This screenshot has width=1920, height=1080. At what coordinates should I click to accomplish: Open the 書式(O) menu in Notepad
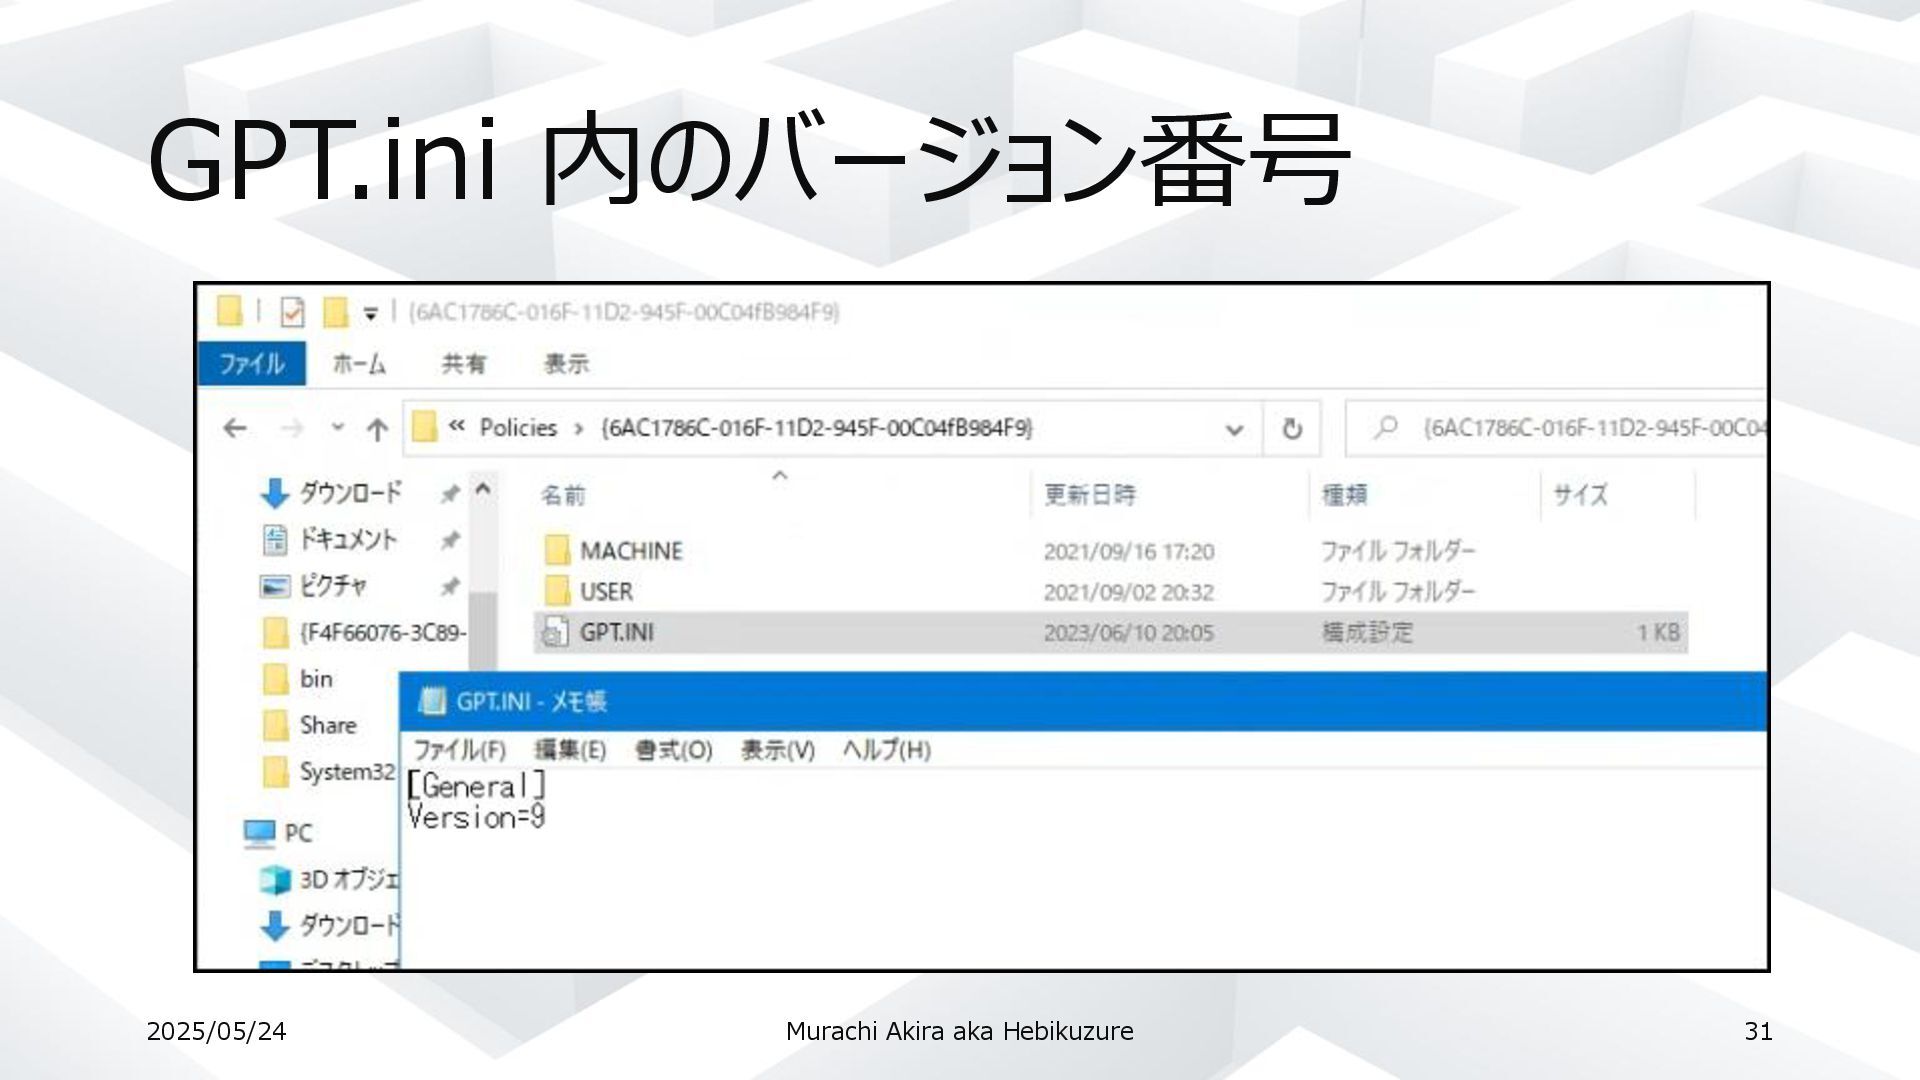[673, 750]
